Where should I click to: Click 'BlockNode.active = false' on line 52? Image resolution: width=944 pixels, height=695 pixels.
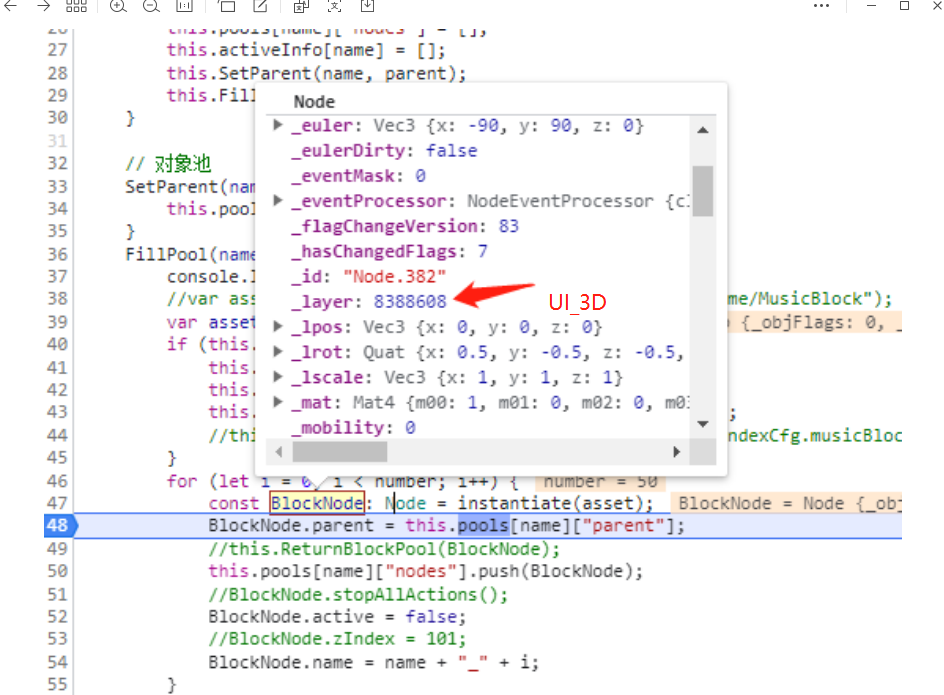(x=337, y=617)
